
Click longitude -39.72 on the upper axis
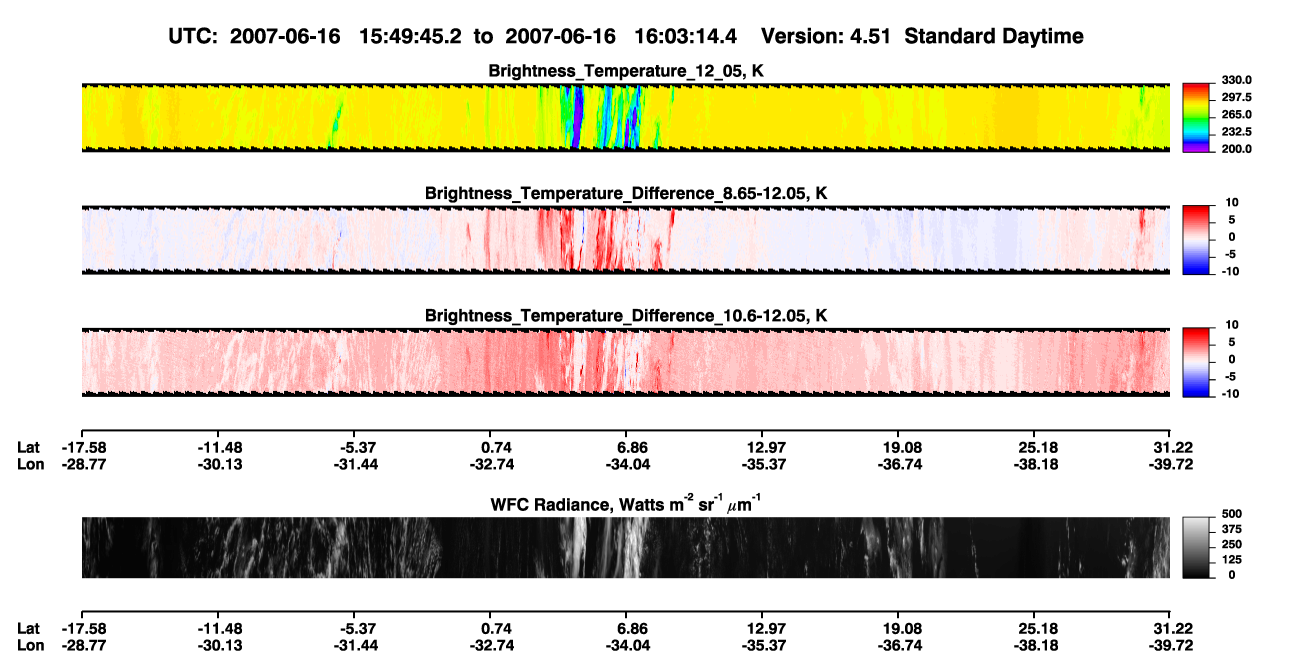(1171, 464)
